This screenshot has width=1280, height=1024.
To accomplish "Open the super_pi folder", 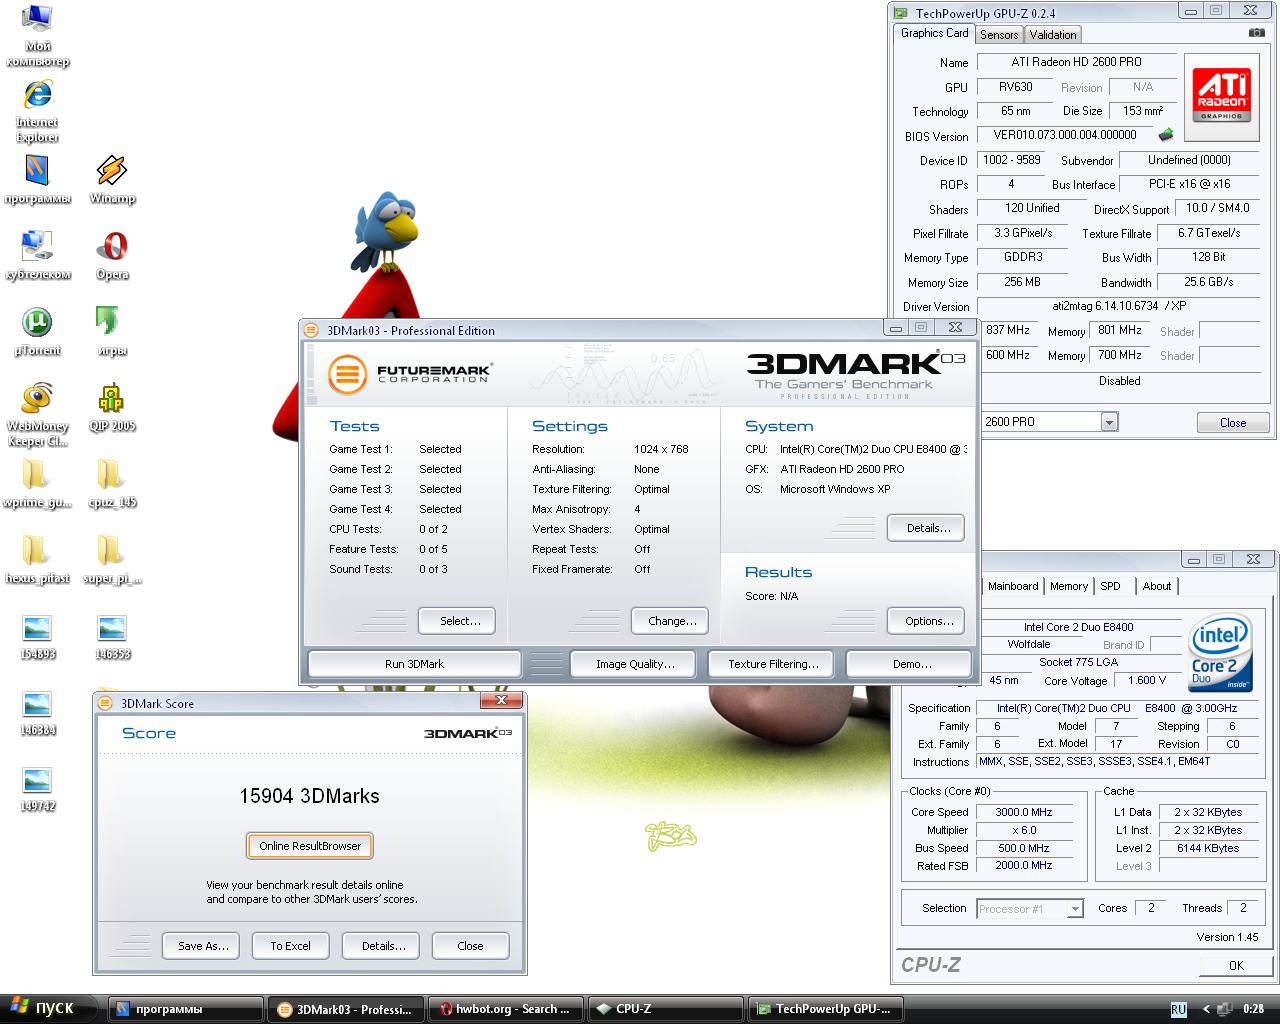I will pos(112,561).
